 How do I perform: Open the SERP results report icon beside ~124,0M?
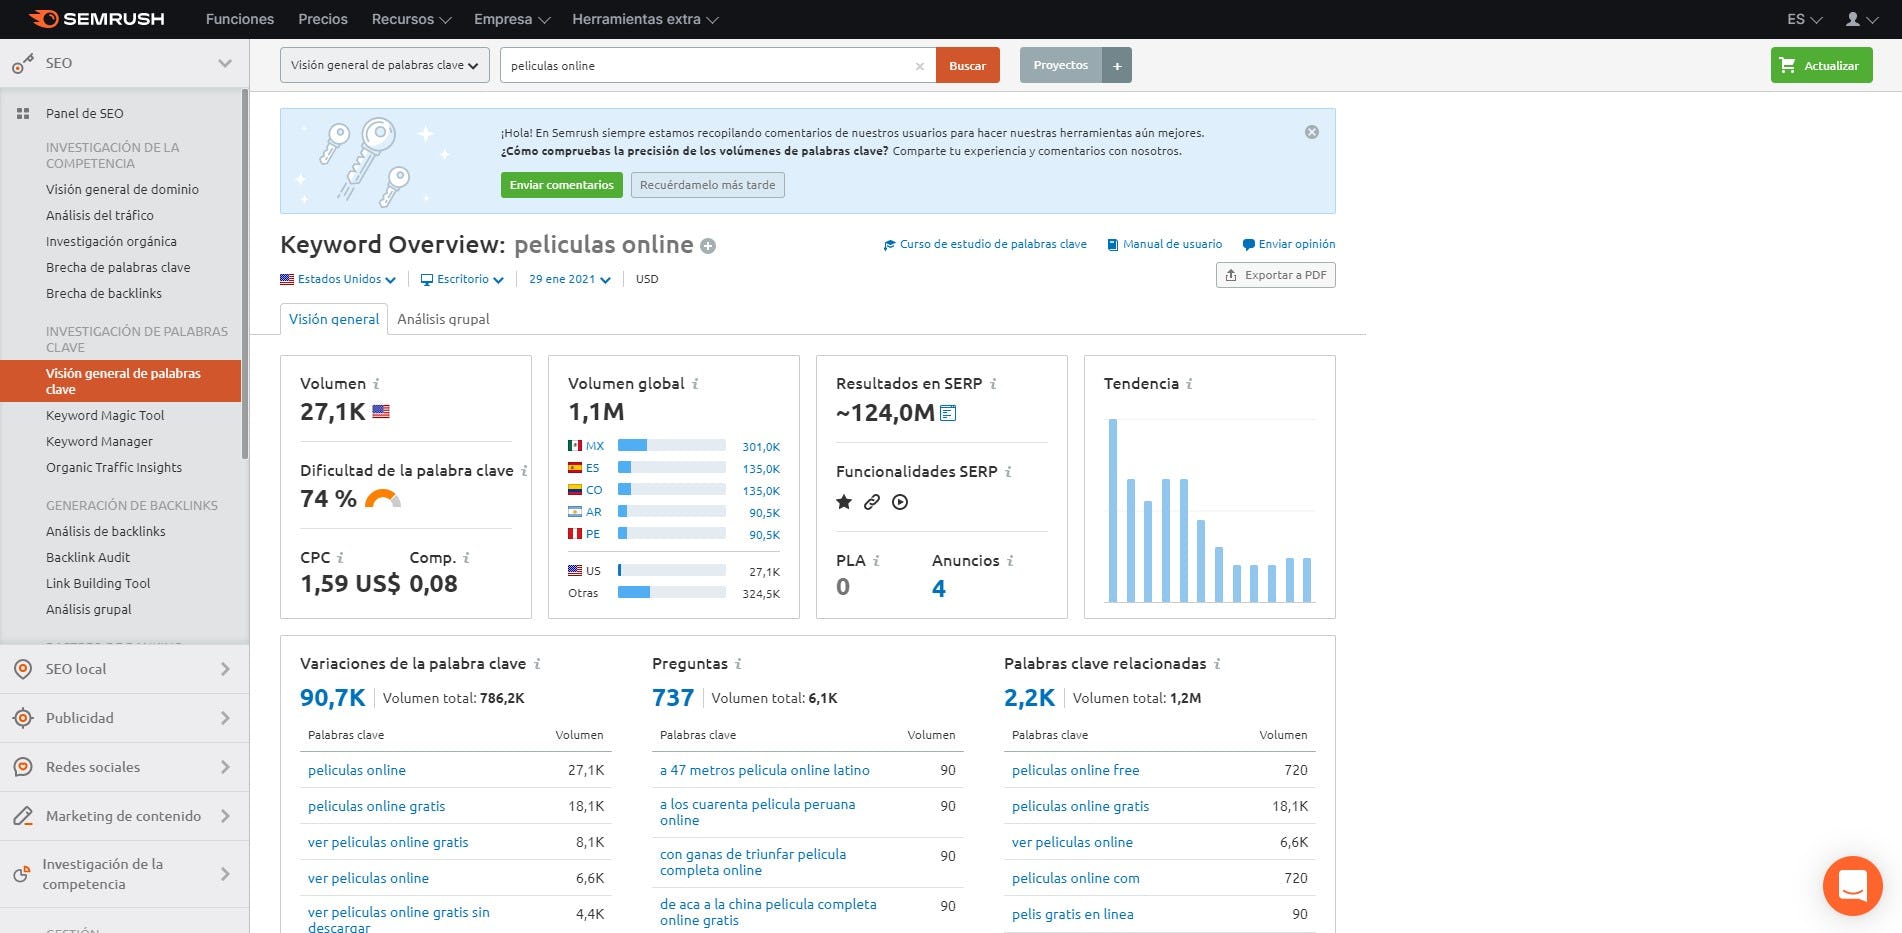point(948,412)
